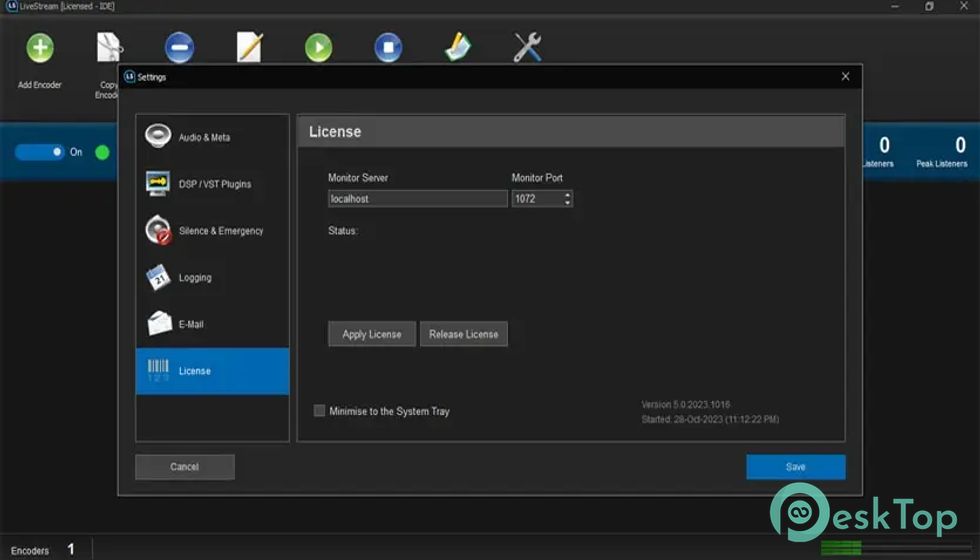
Task: Click the Monitor Port spinner arrows
Action: pos(568,199)
